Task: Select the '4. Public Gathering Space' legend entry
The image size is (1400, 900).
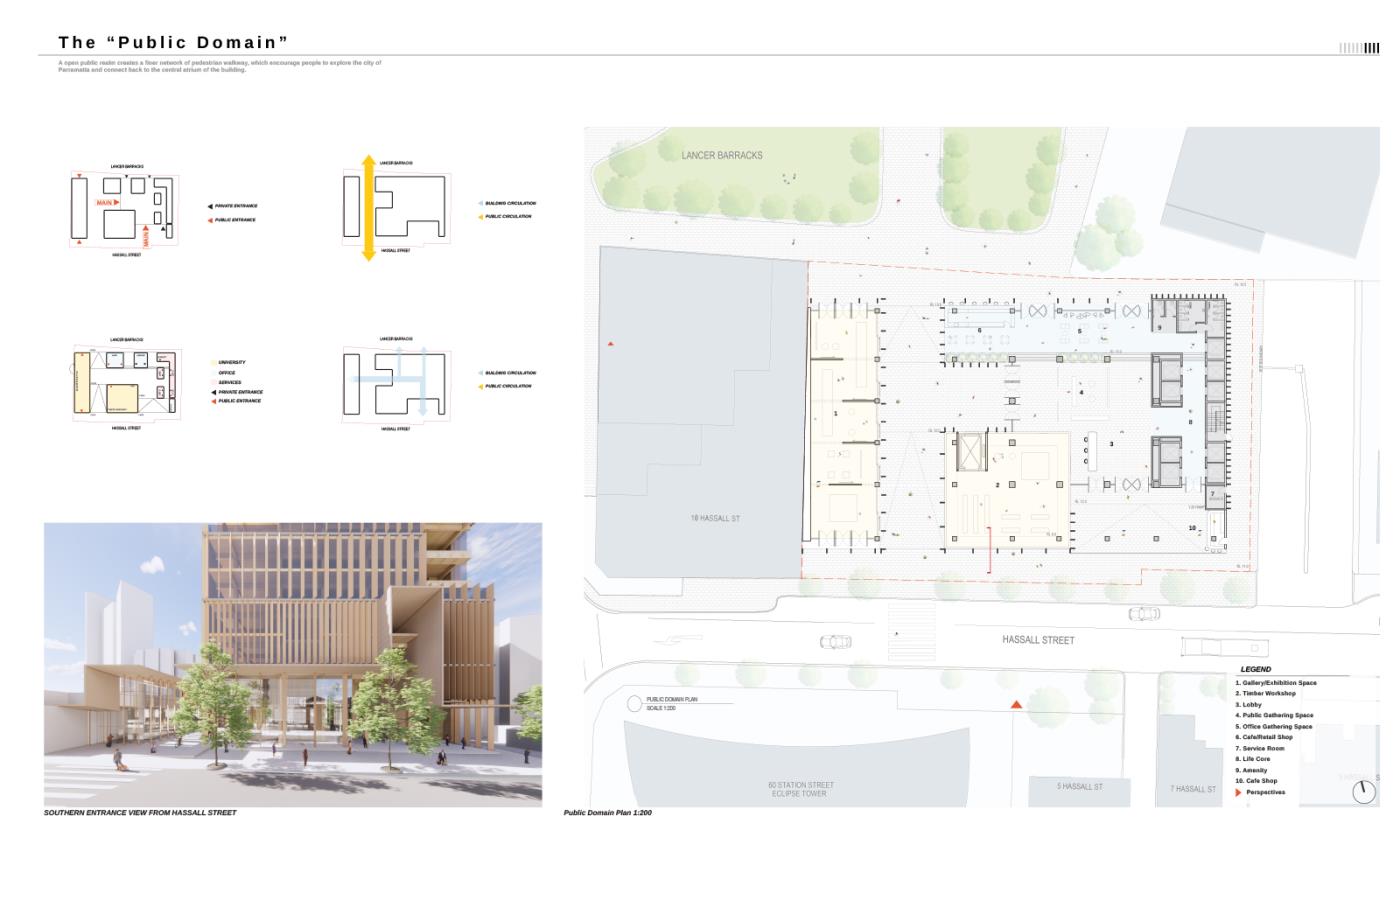Action: (x=1274, y=715)
